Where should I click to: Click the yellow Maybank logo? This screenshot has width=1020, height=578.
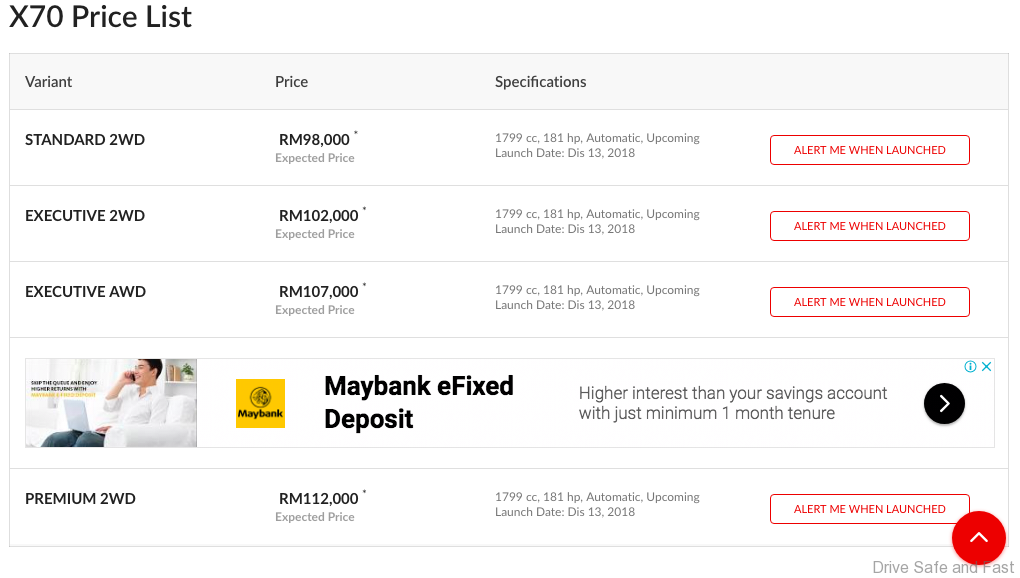[x=260, y=403]
